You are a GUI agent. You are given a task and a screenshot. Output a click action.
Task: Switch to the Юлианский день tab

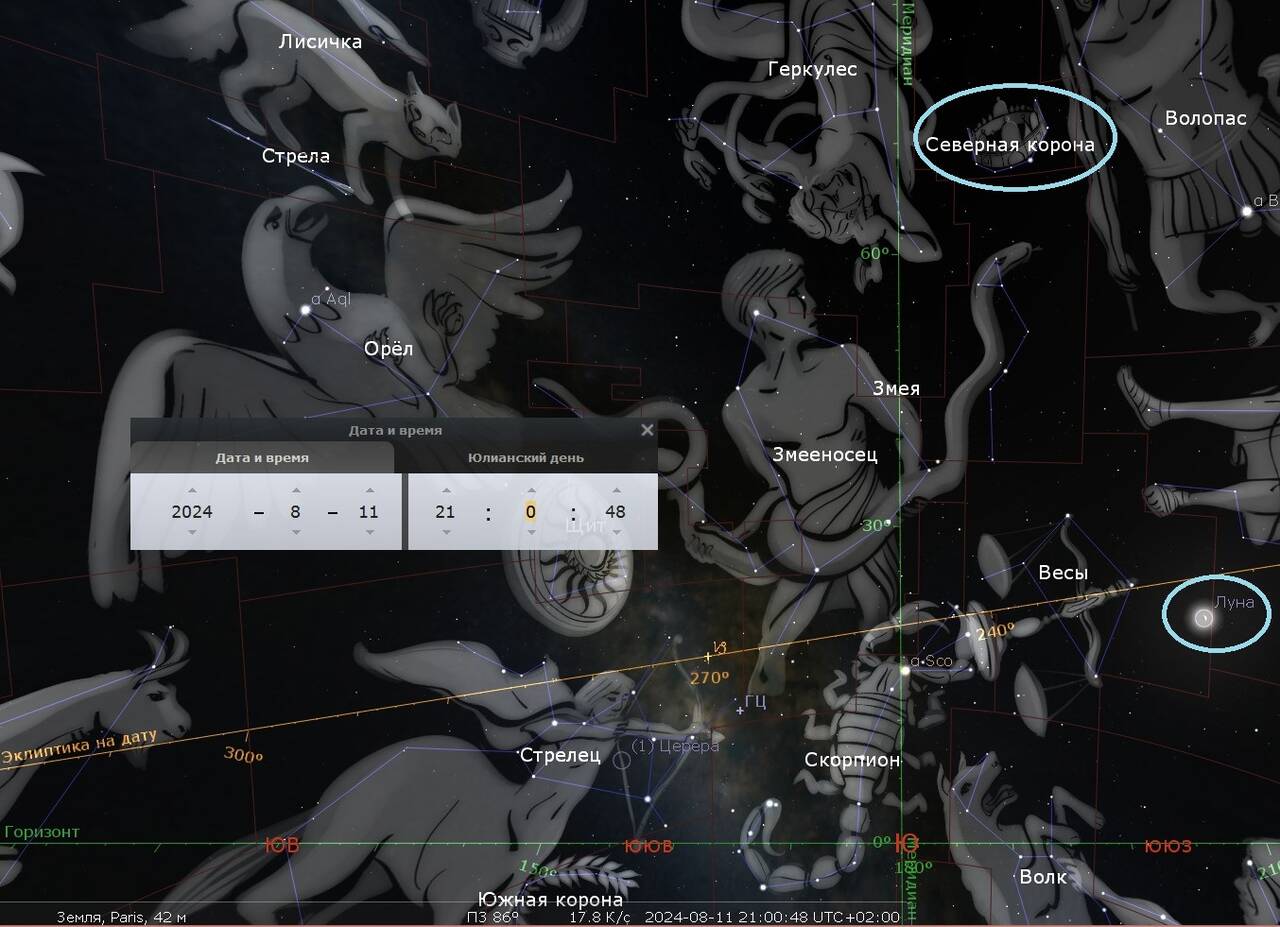click(526, 458)
